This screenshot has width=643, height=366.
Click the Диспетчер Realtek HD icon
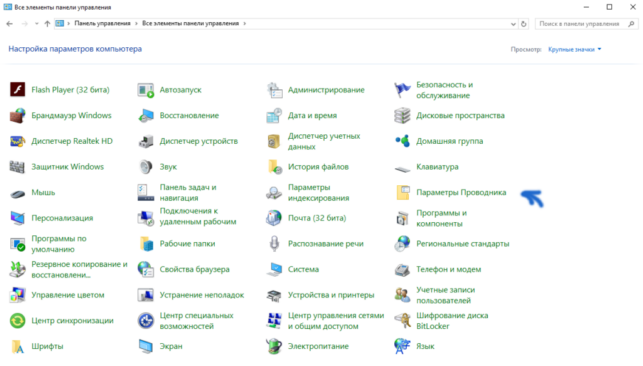click(x=18, y=141)
